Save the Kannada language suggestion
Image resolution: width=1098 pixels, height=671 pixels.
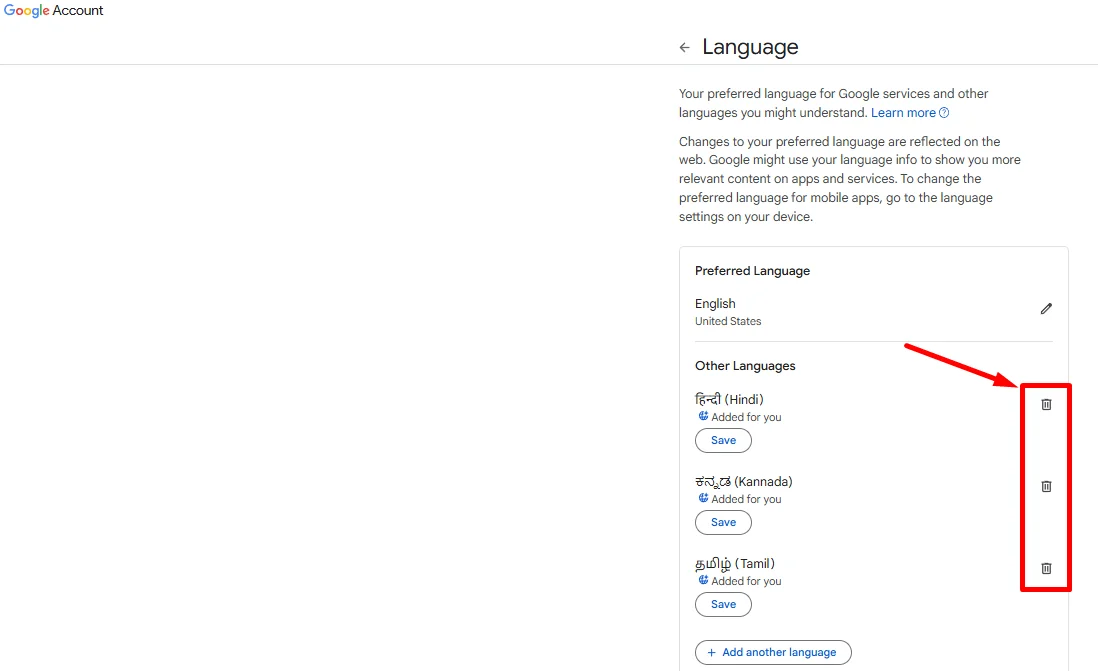(723, 522)
